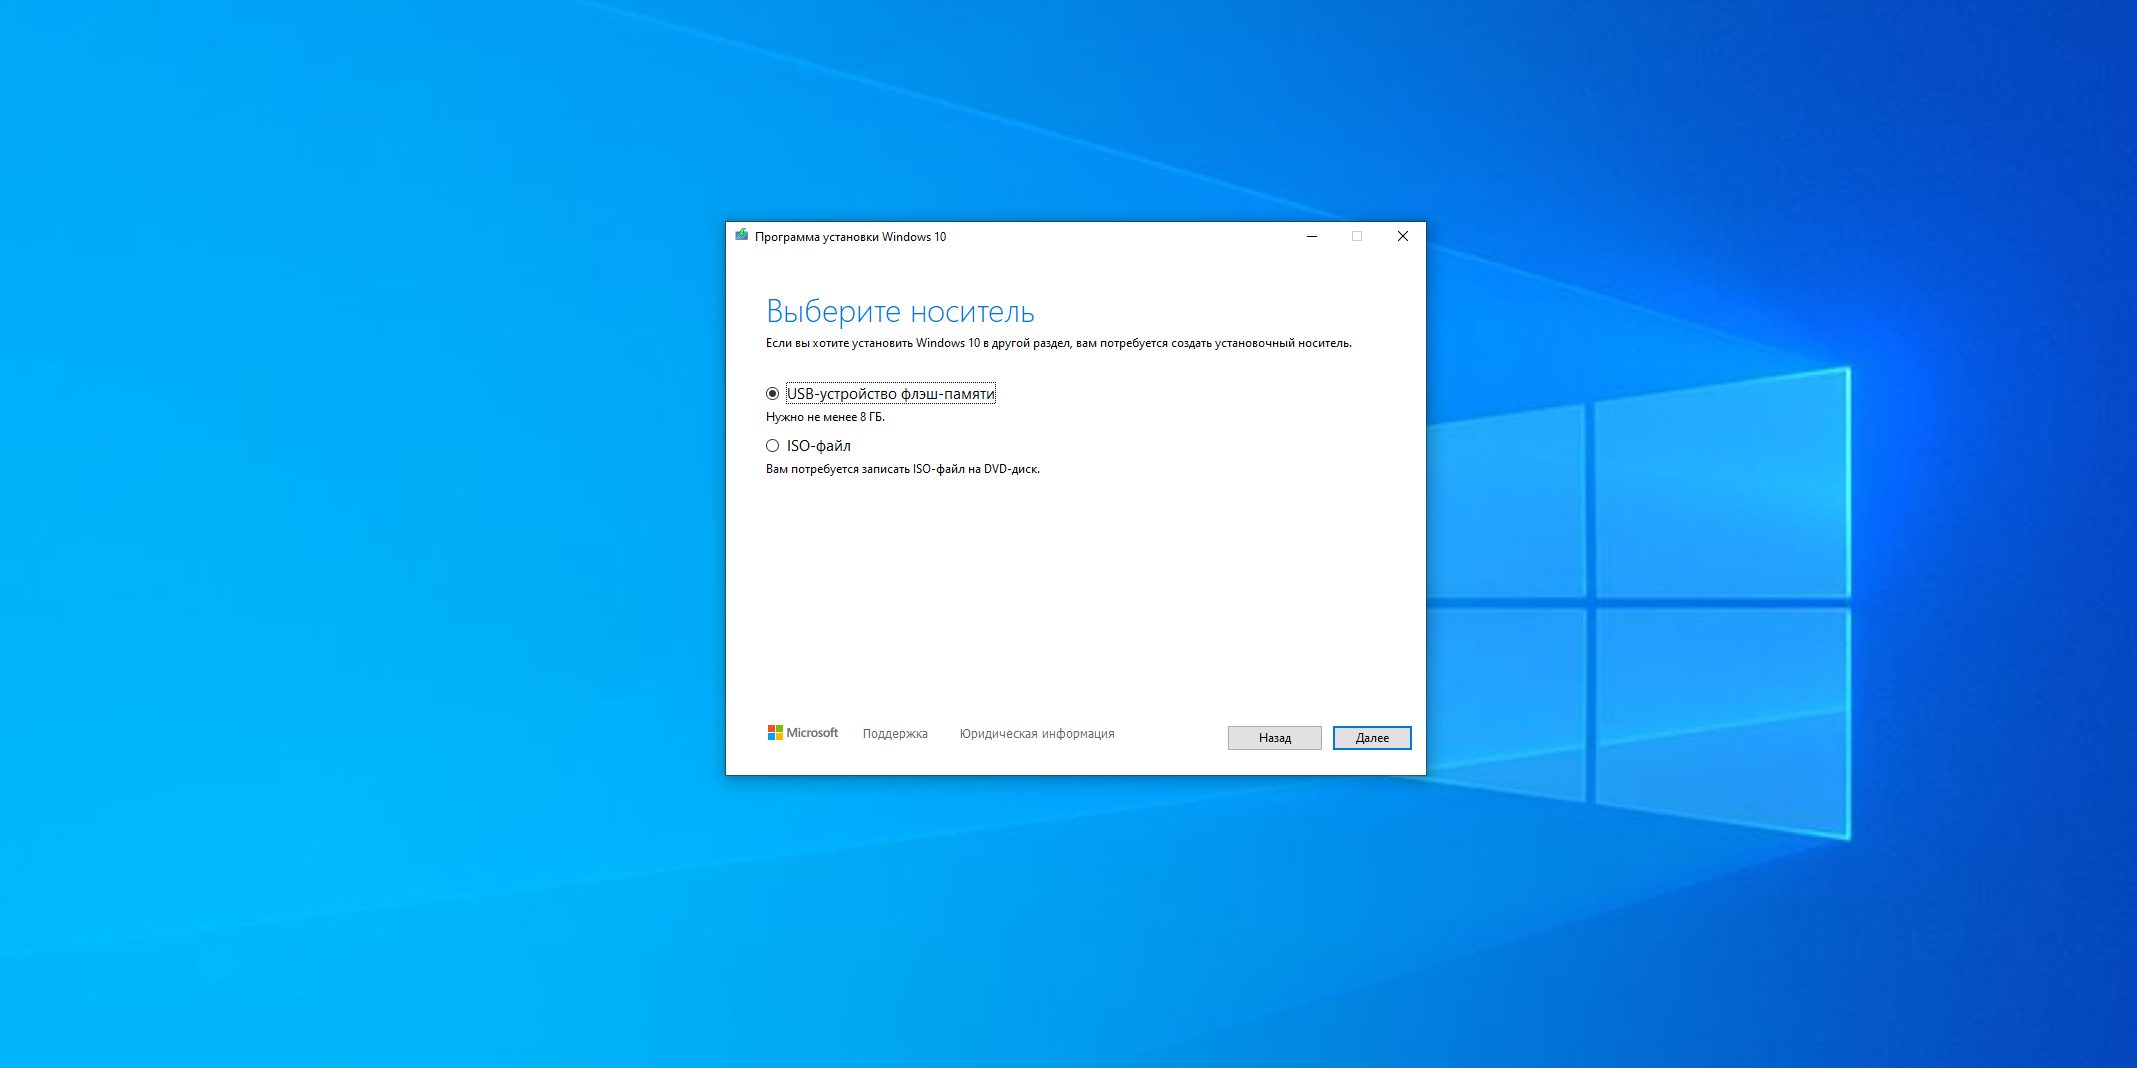The height and width of the screenshot is (1068, 2137).
Task: Click the Microsoft logo in footer
Action: coord(803,733)
